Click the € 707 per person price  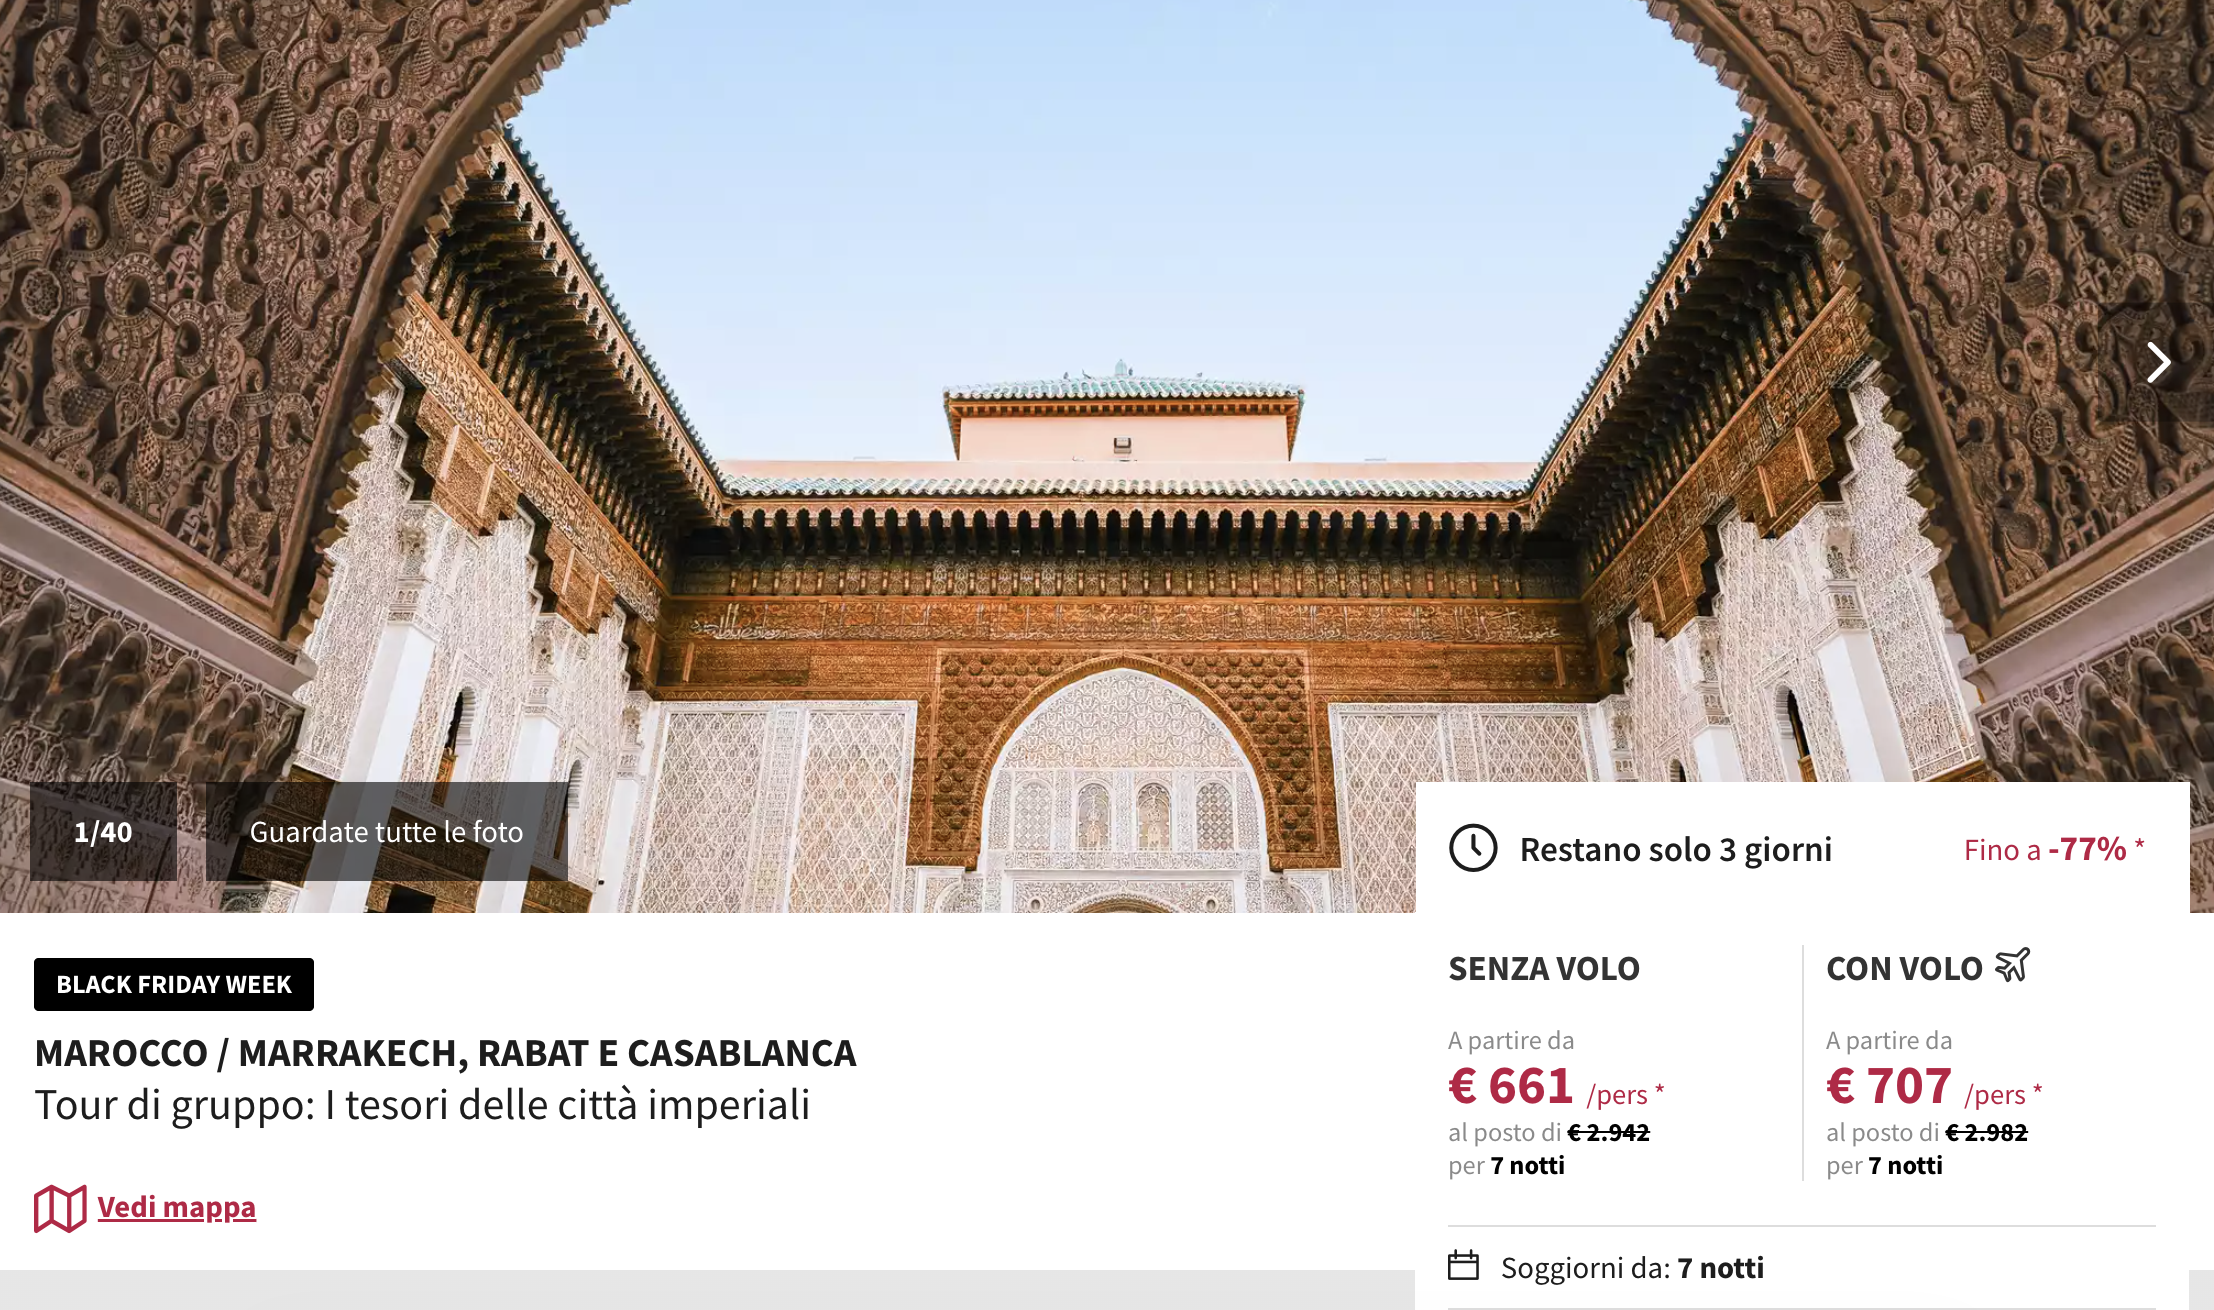pyautogui.click(x=1934, y=1087)
